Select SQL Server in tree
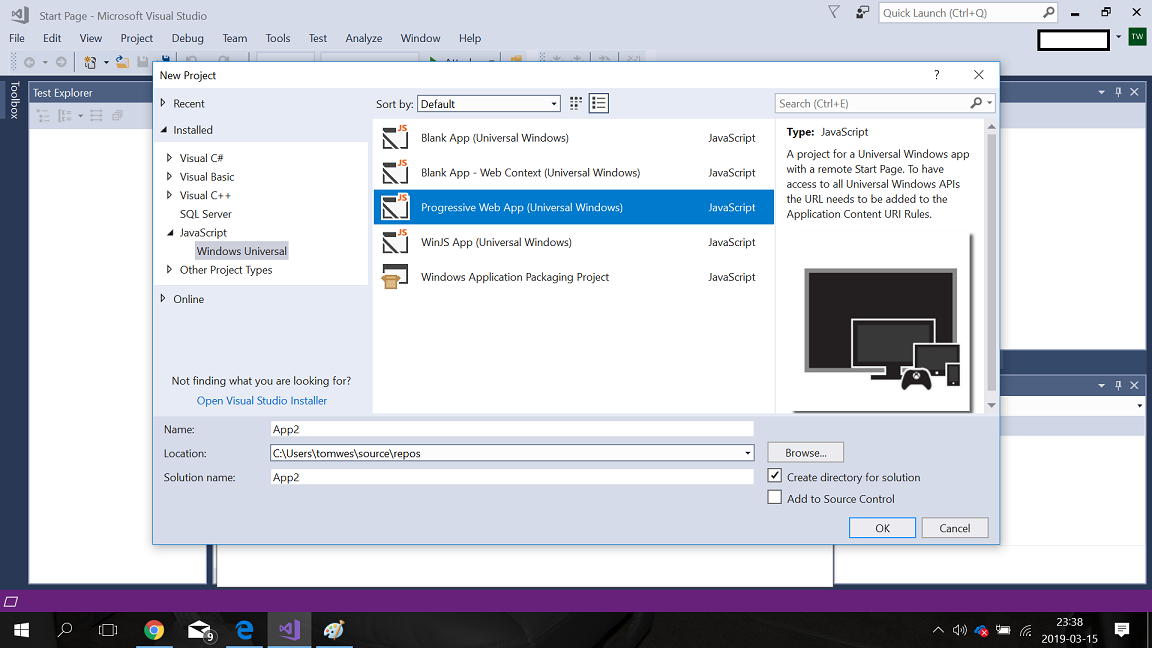Screen dimensions: 1152x648 206,214
